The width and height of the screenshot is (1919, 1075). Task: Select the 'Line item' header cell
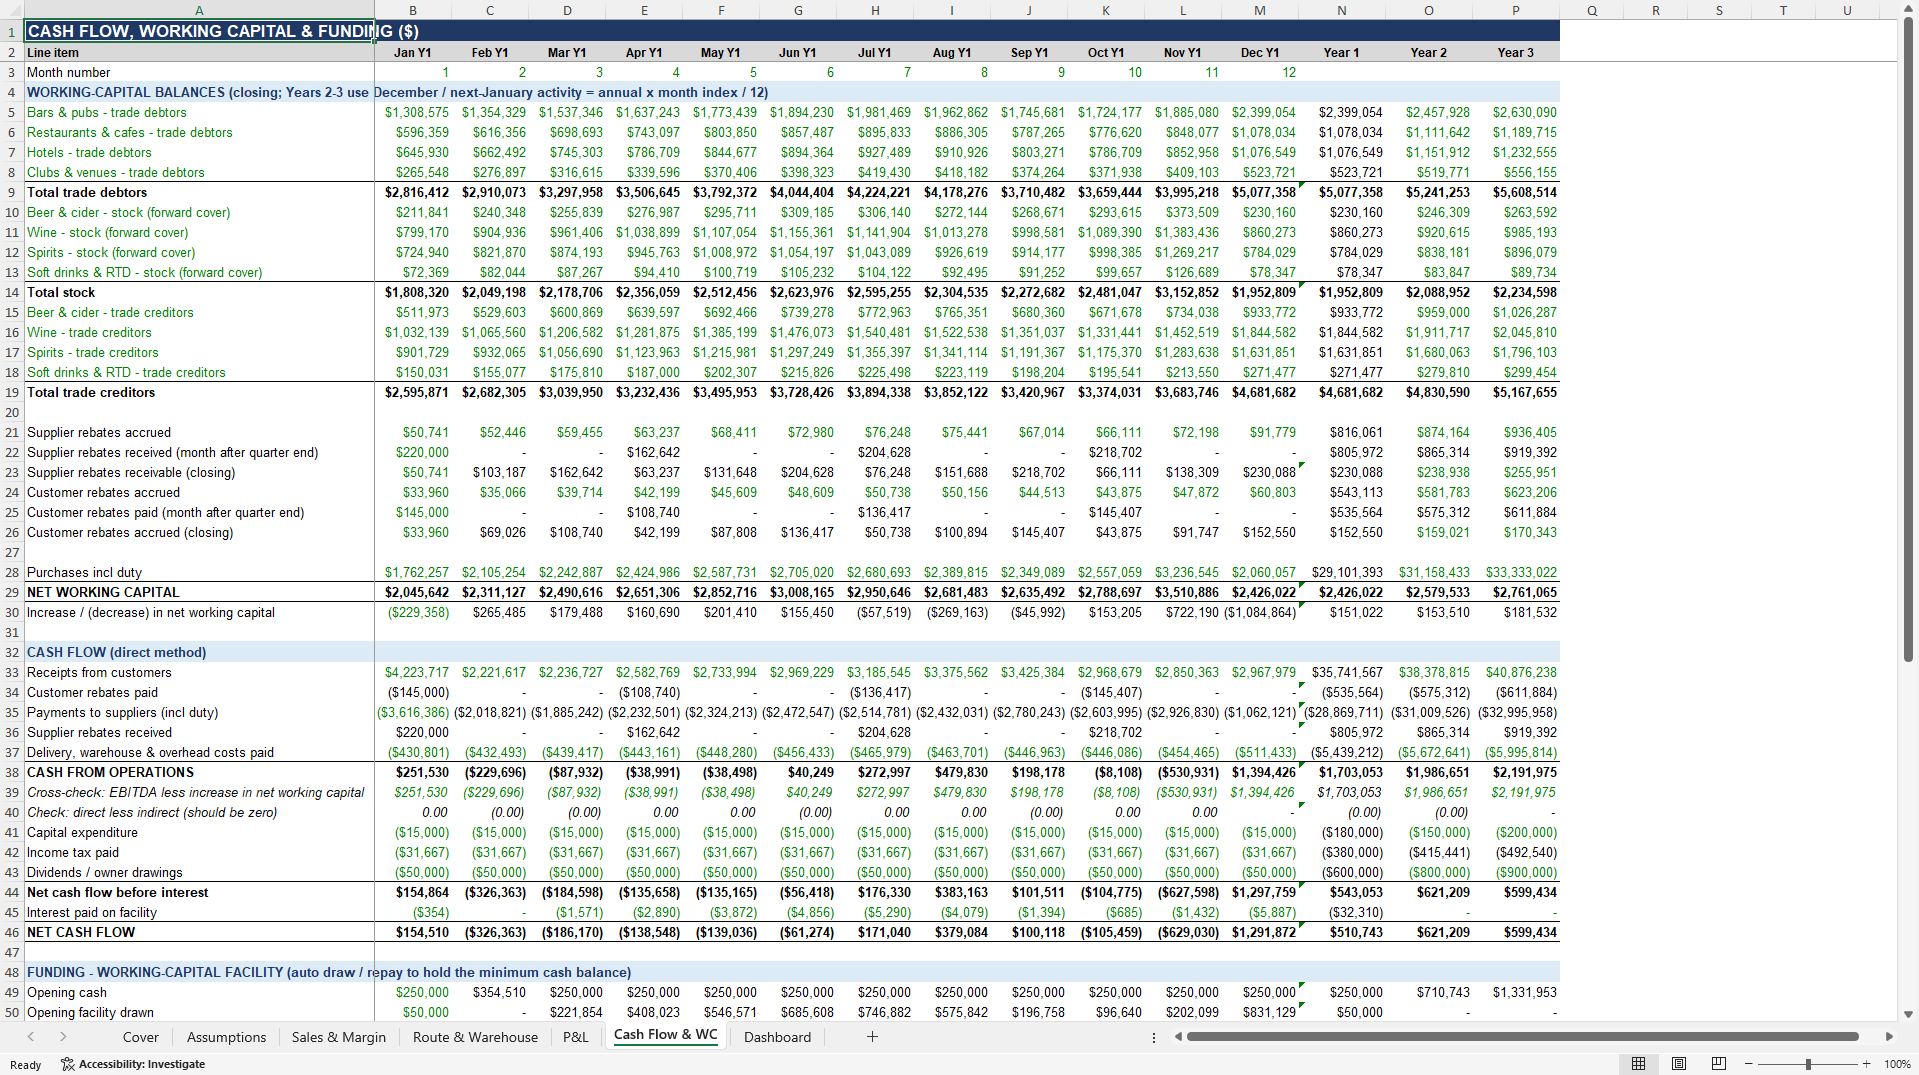point(199,52)
